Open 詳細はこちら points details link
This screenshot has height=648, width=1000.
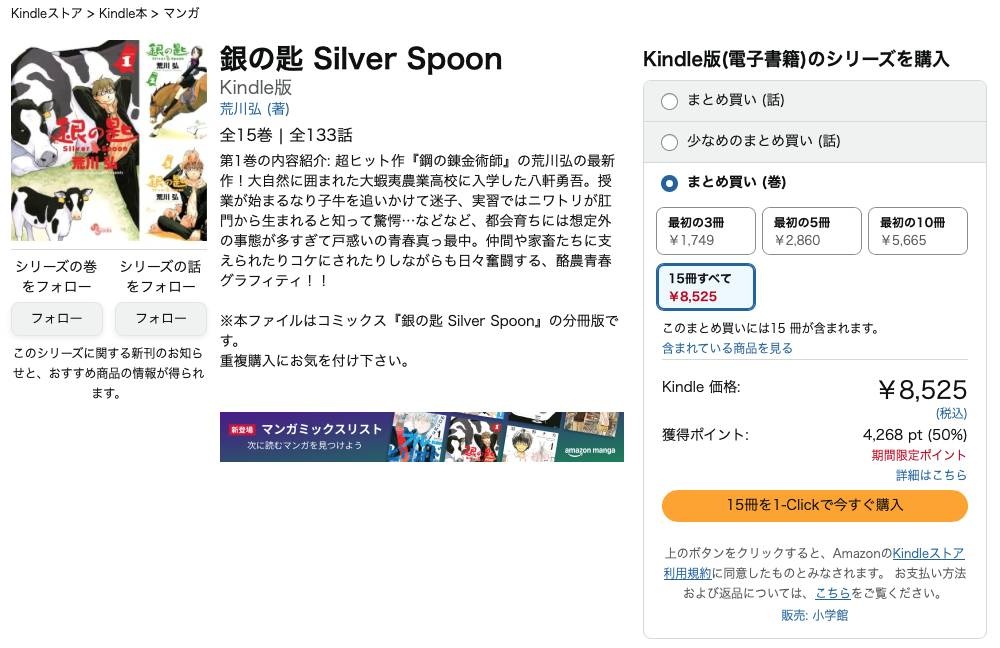click(931, 475)
